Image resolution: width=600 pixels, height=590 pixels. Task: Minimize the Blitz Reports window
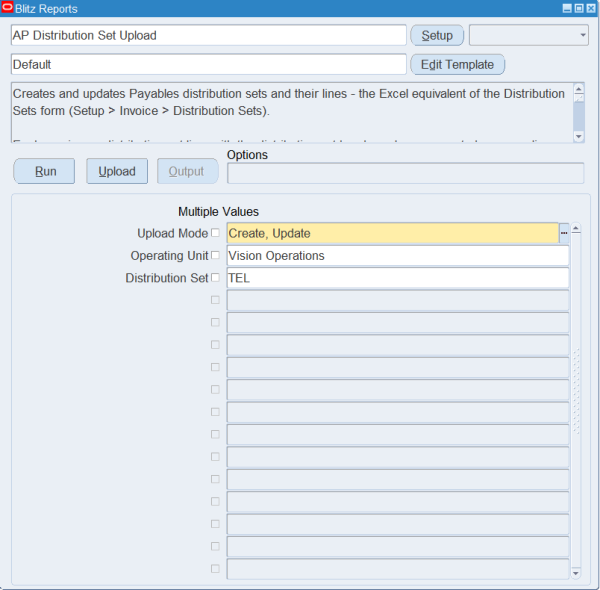tap(567, 8)
